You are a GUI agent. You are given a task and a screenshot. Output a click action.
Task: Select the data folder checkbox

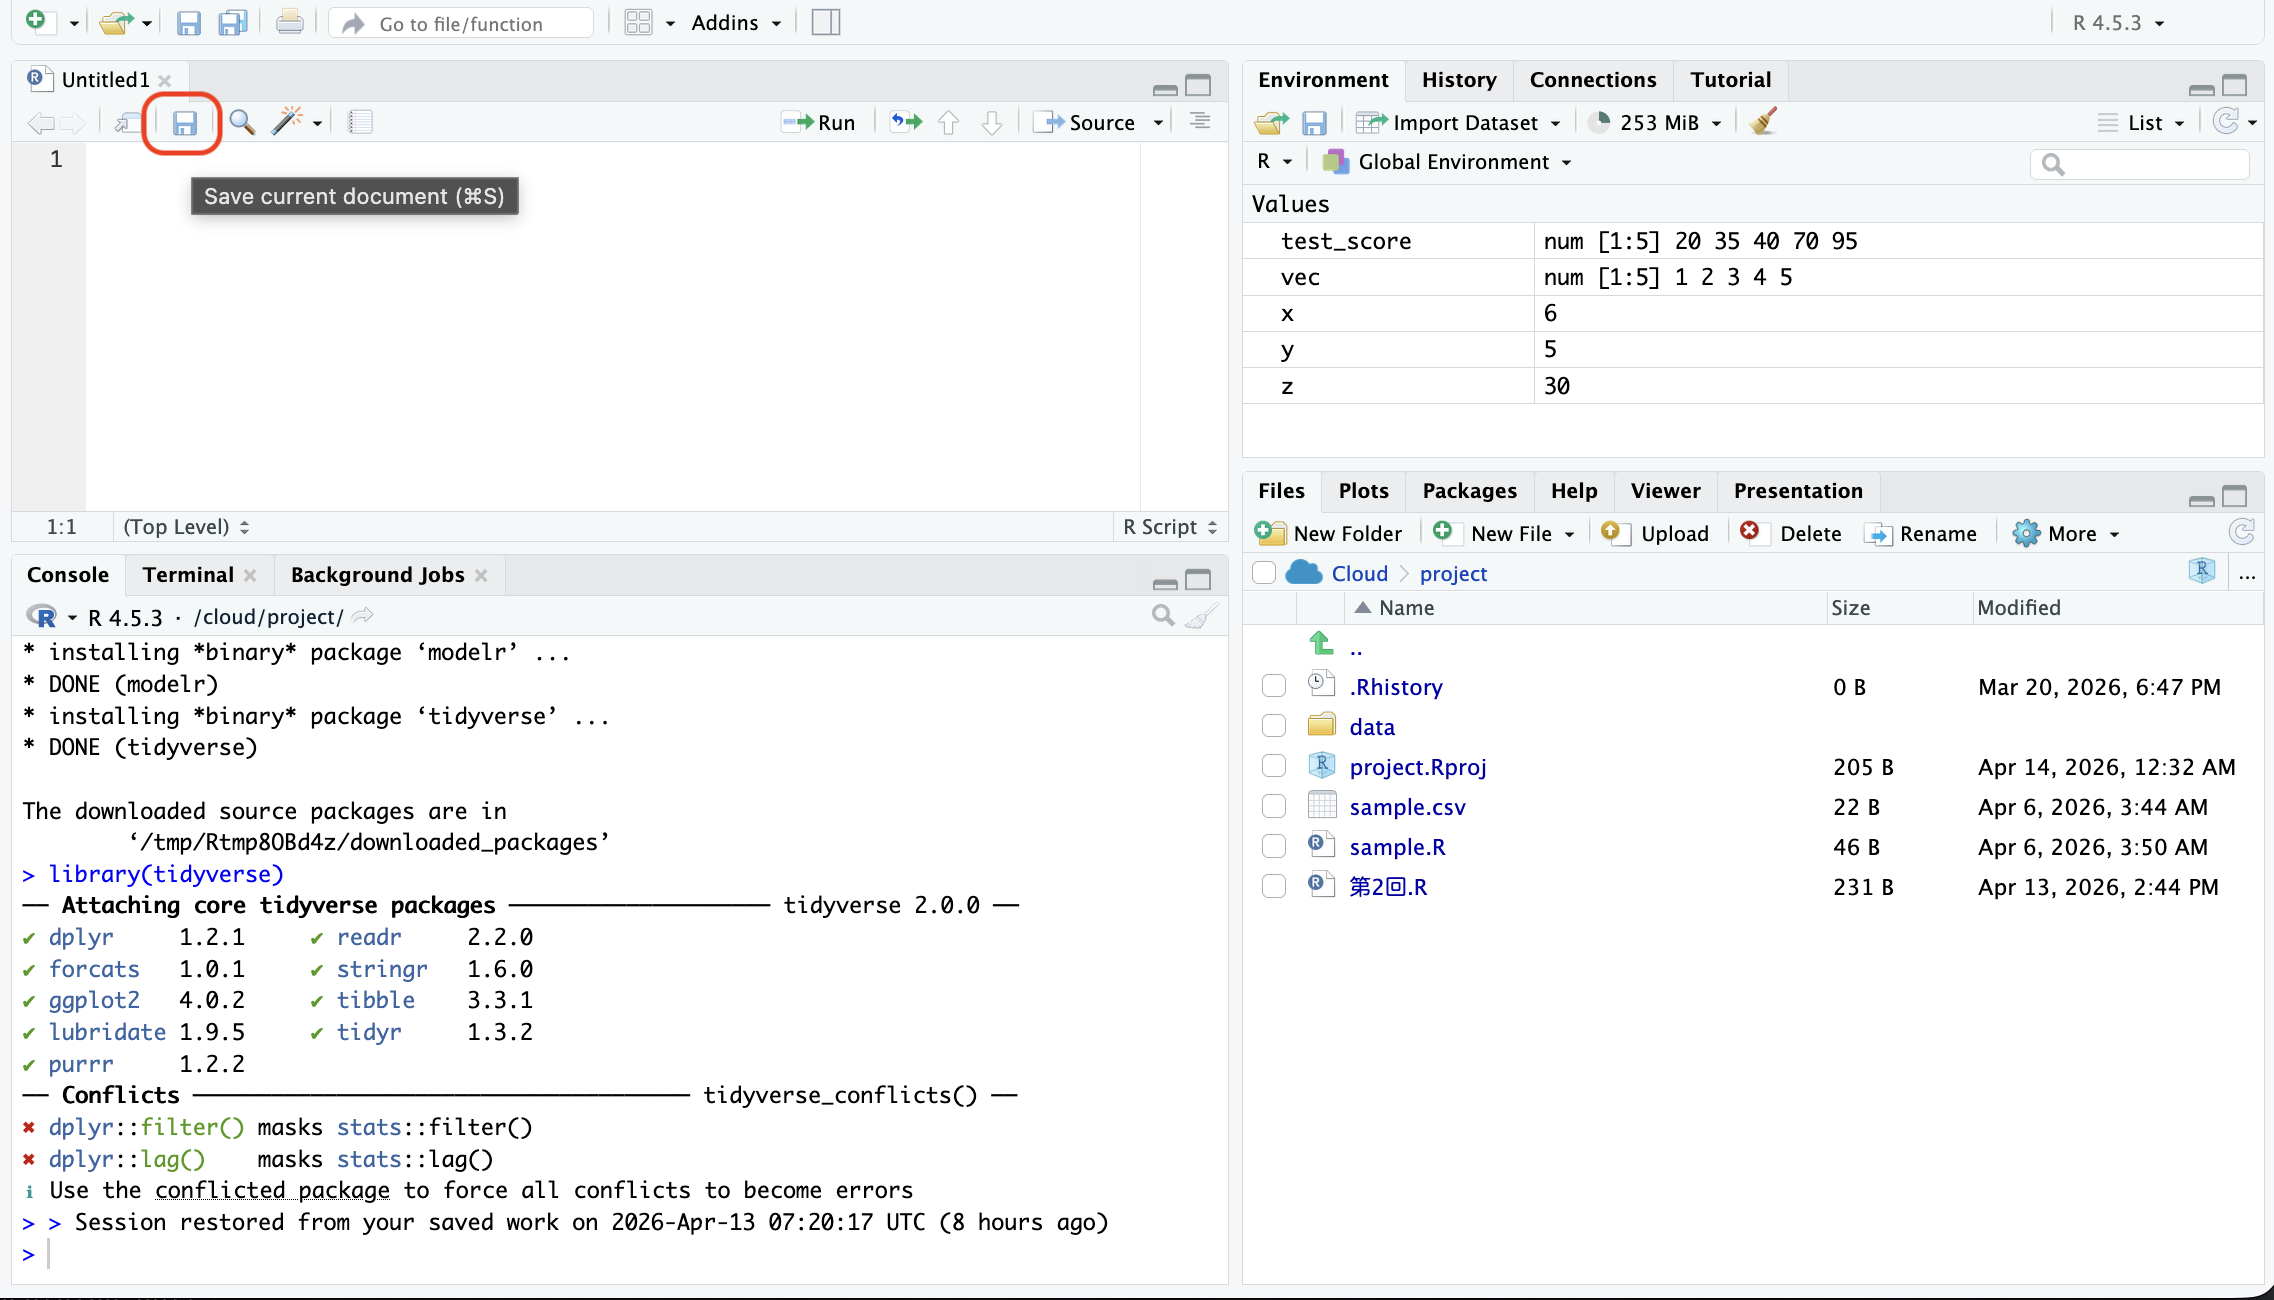tap(1273, 726)
